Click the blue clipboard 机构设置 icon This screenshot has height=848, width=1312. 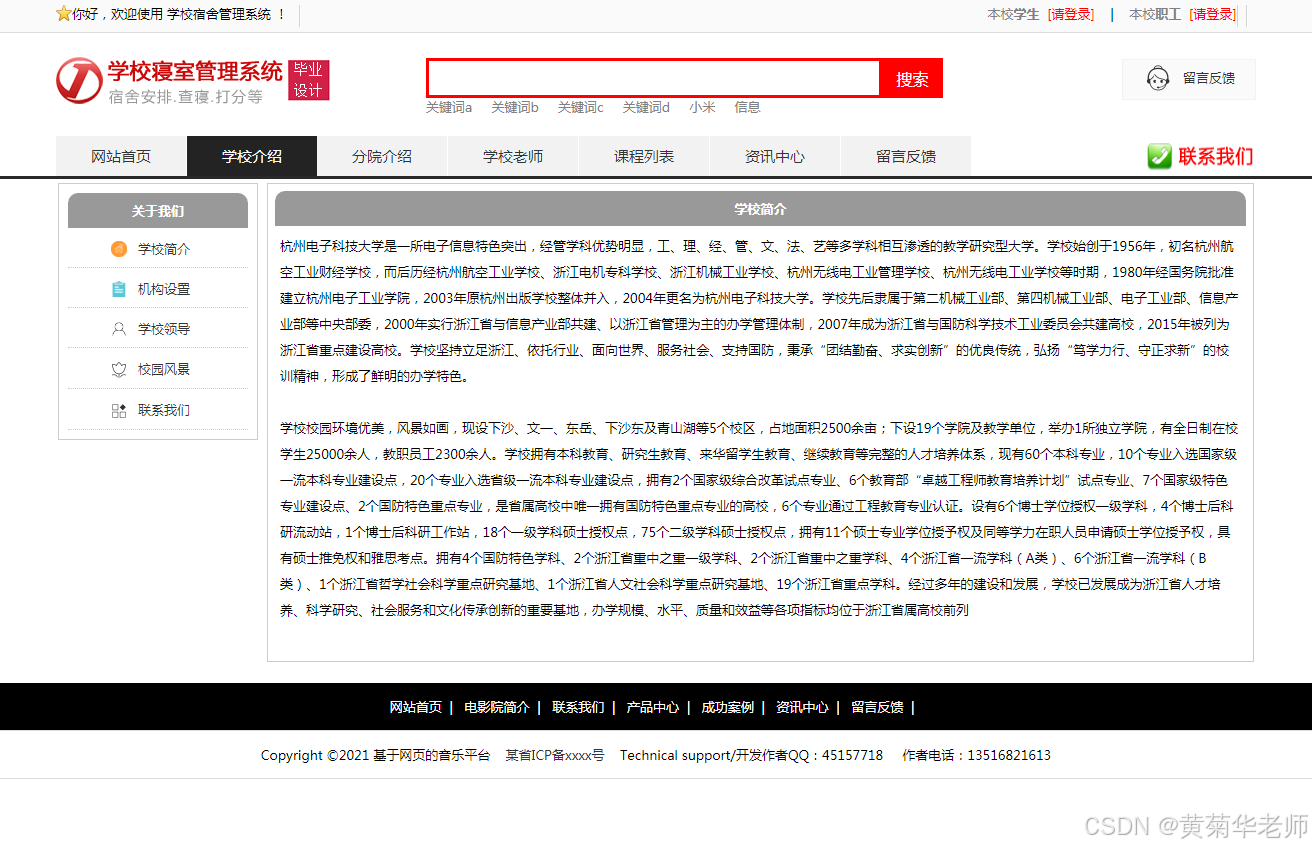(119, 288)
